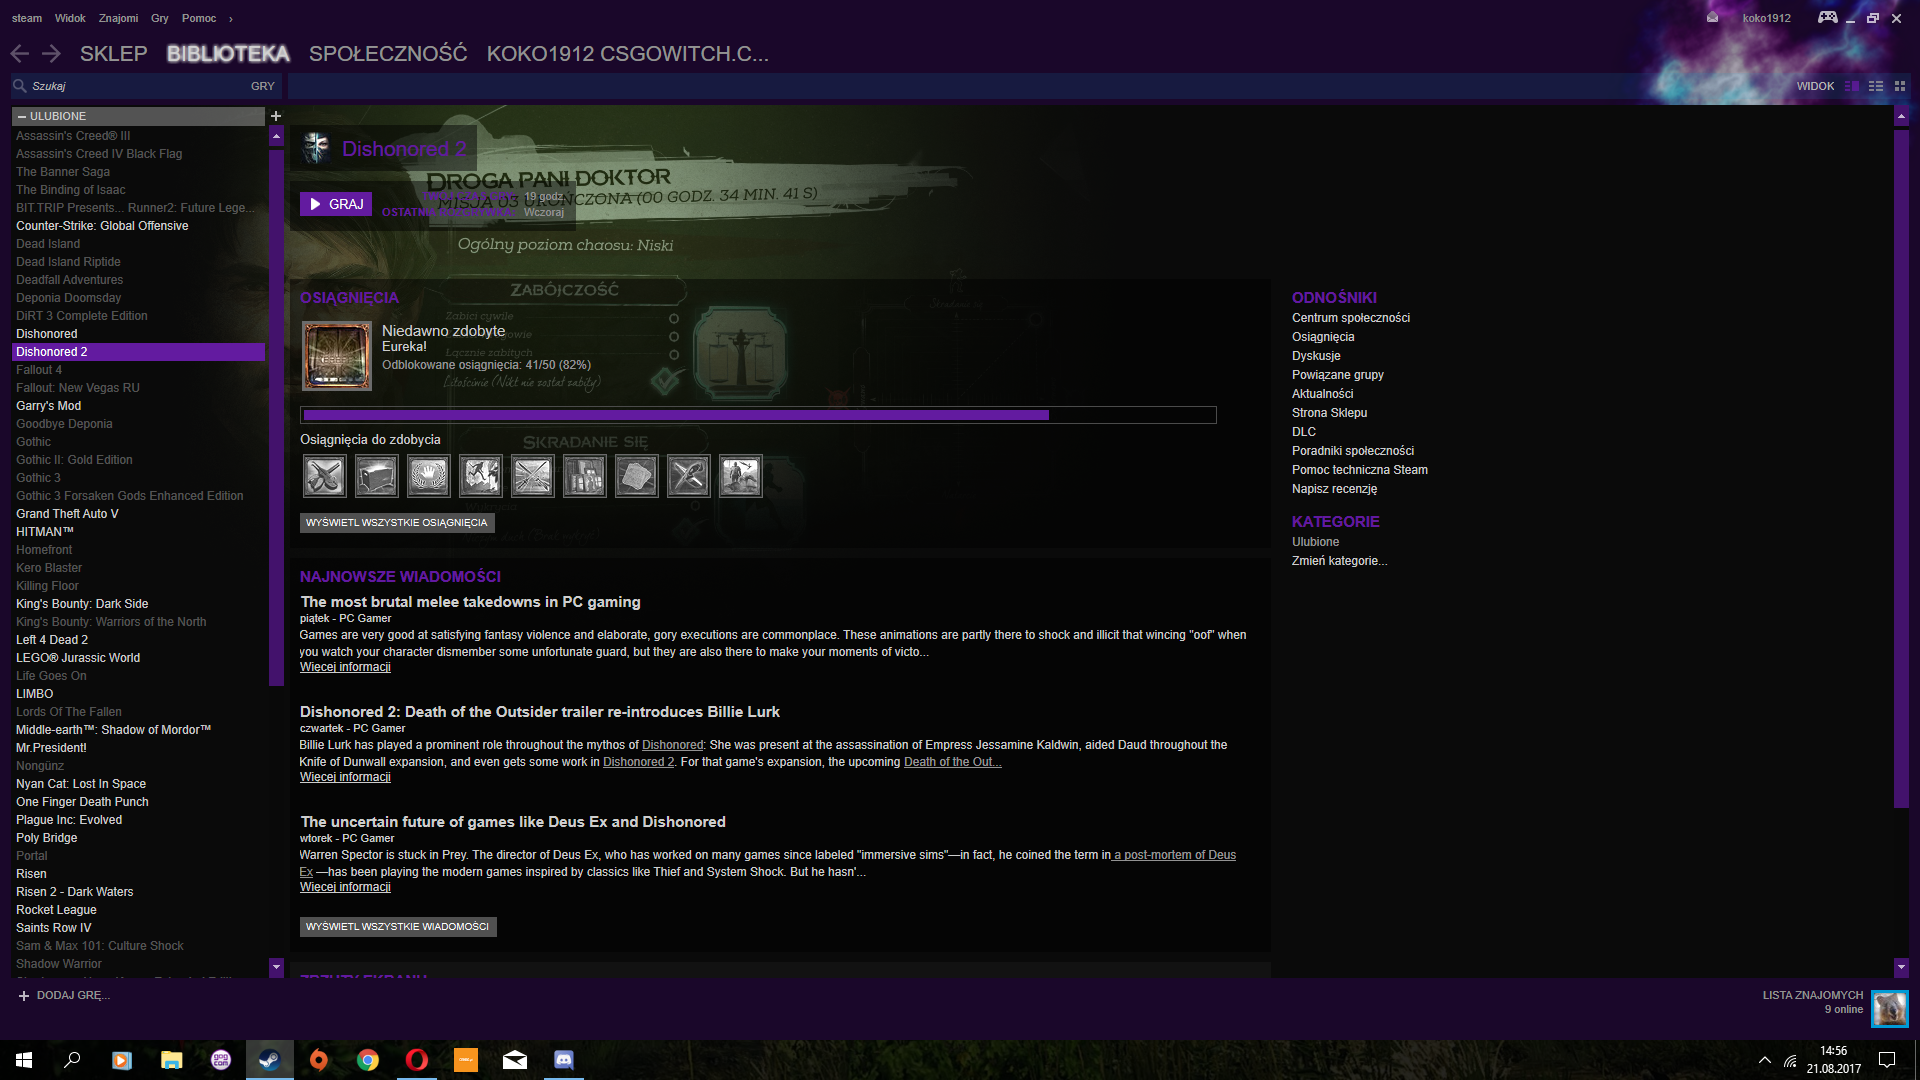Viewport: 1920px width, 1080px height.
Task: Open the Eureka! achievement thumbnail
Action: coord(337,356)
